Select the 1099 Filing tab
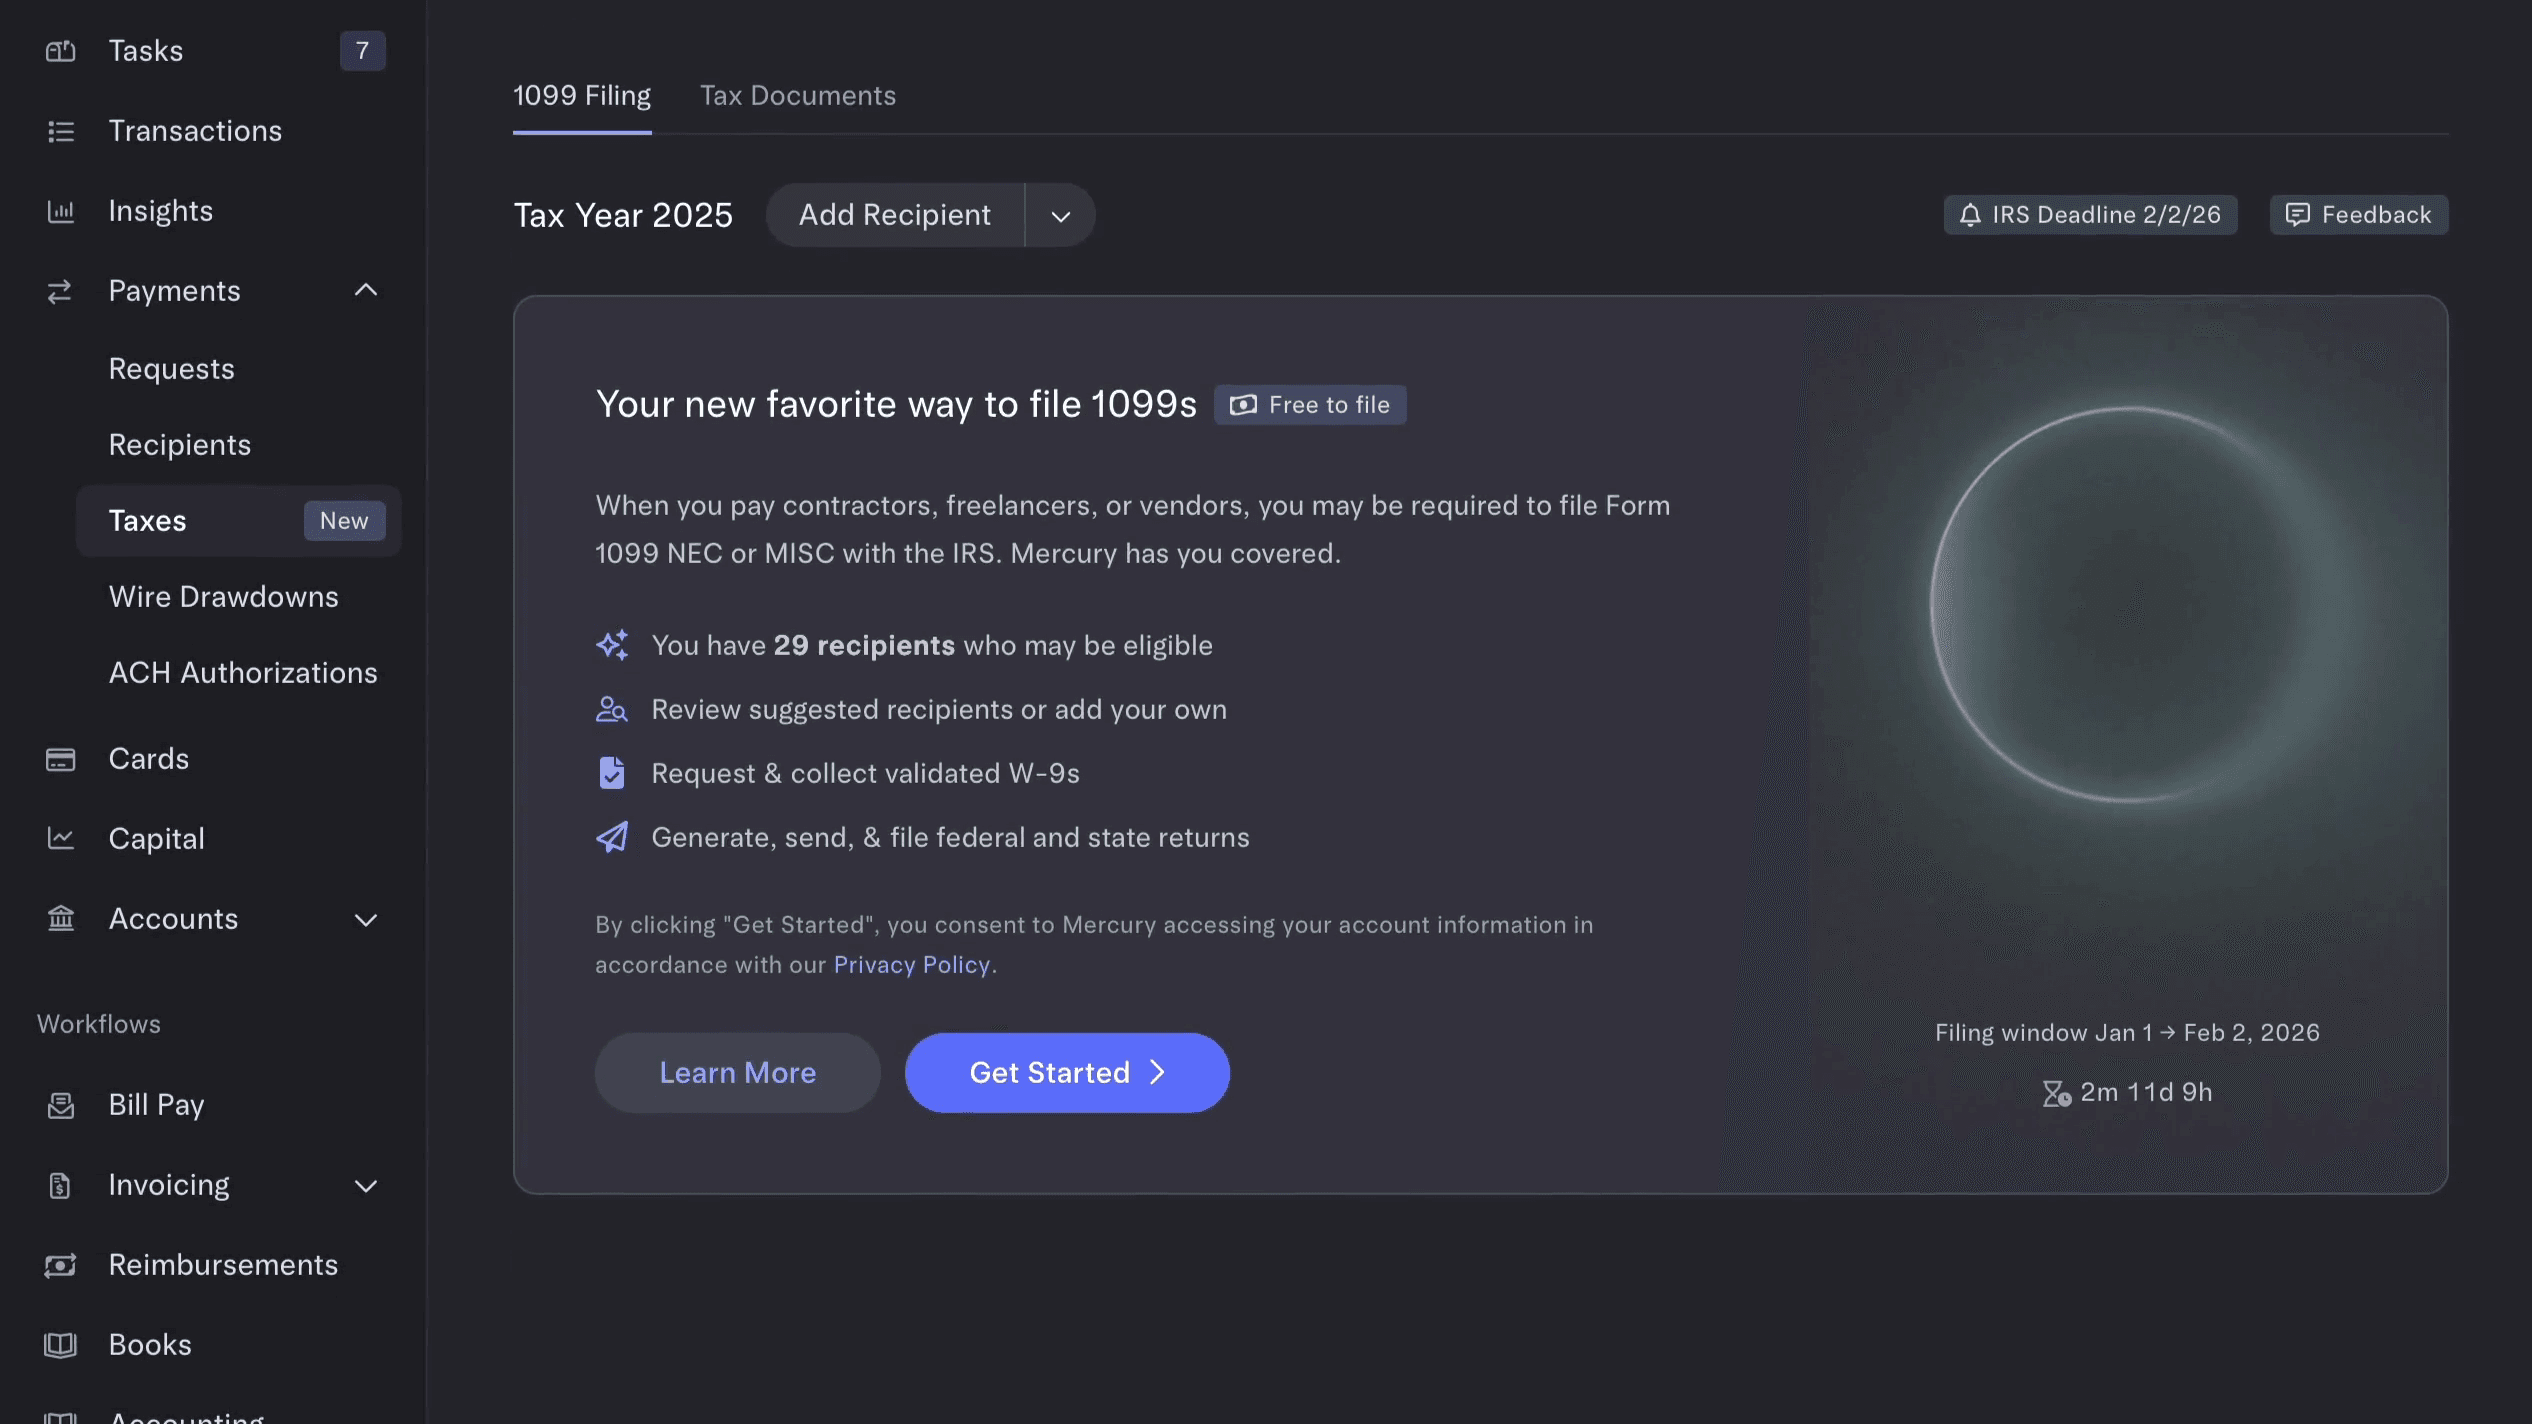 click(x=581, y=96)
